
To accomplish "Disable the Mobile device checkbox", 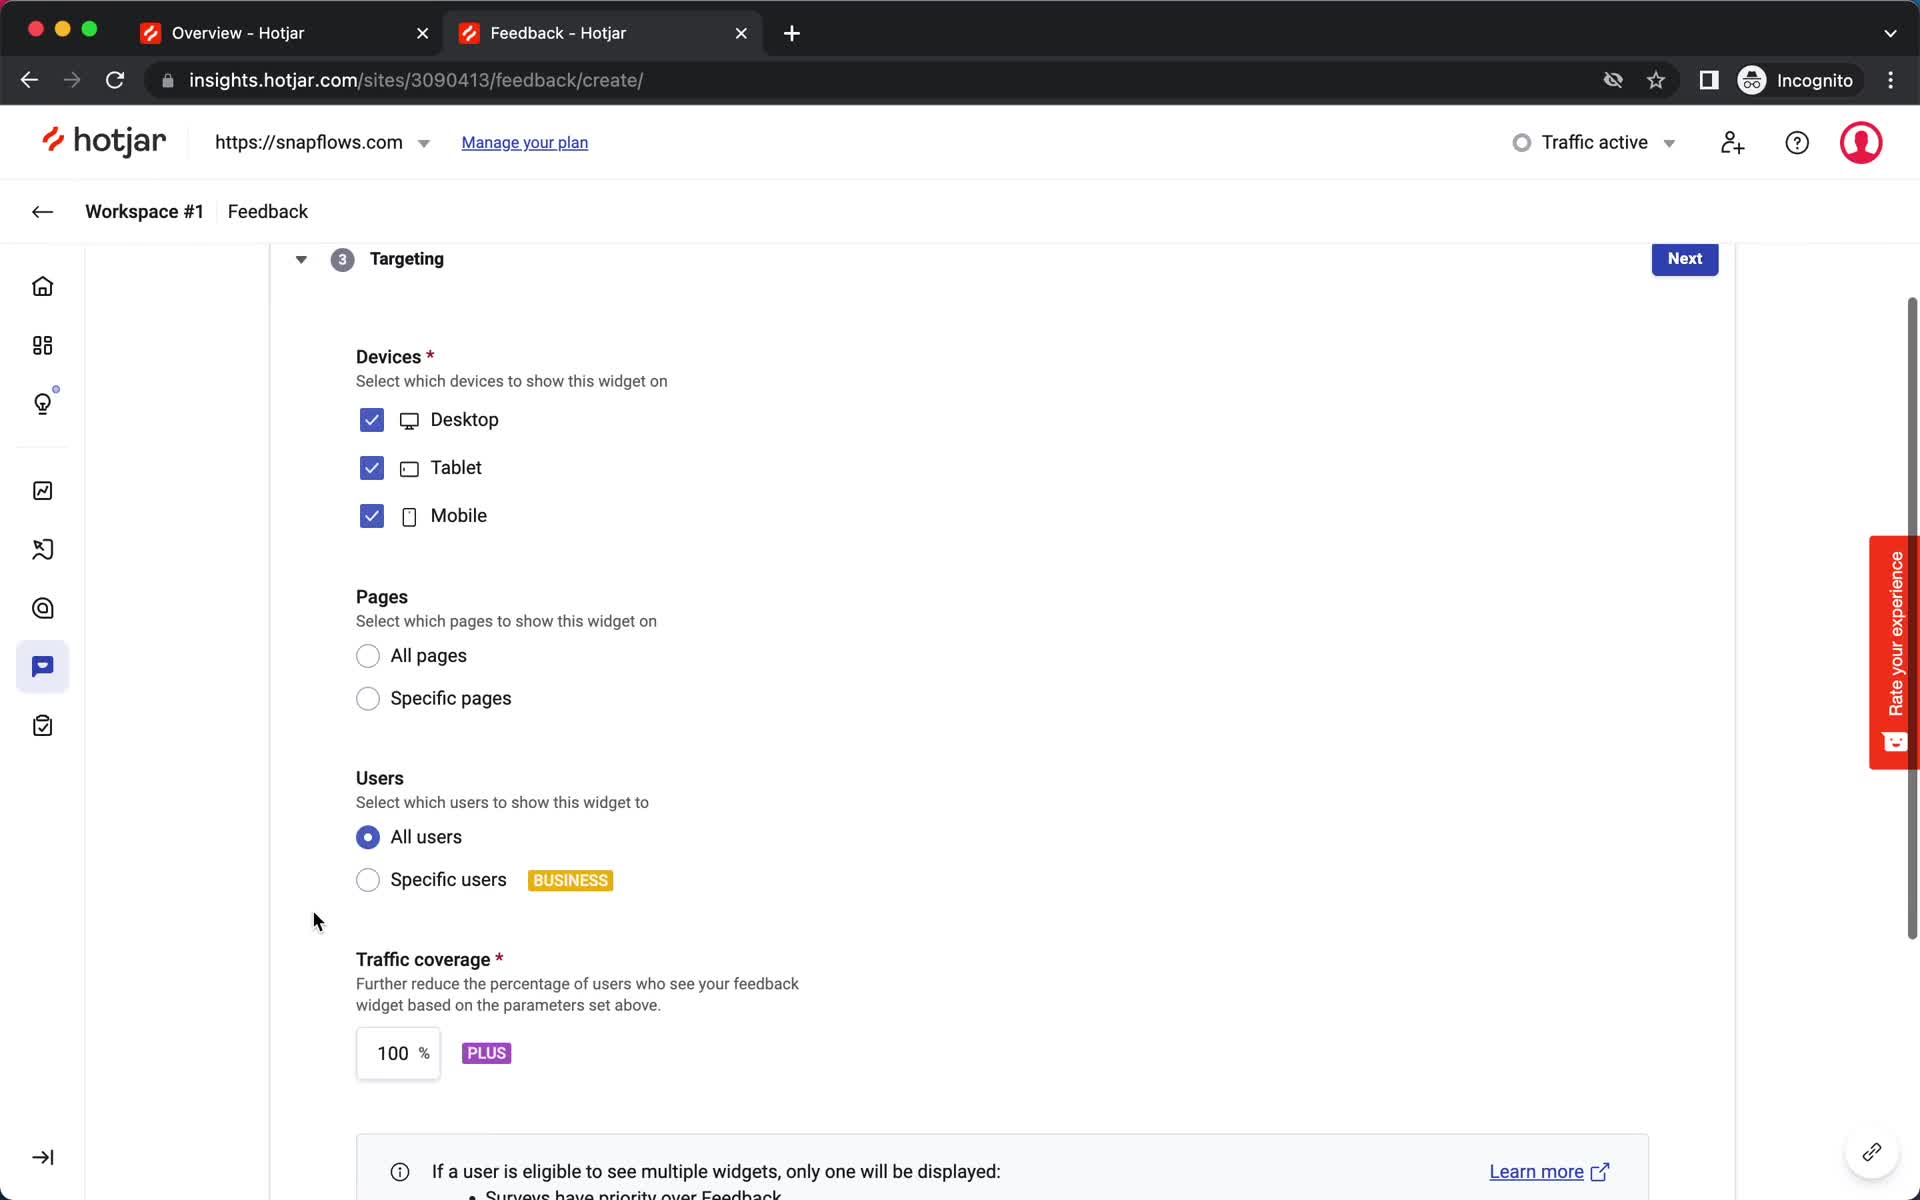I will tap(370, 516).
